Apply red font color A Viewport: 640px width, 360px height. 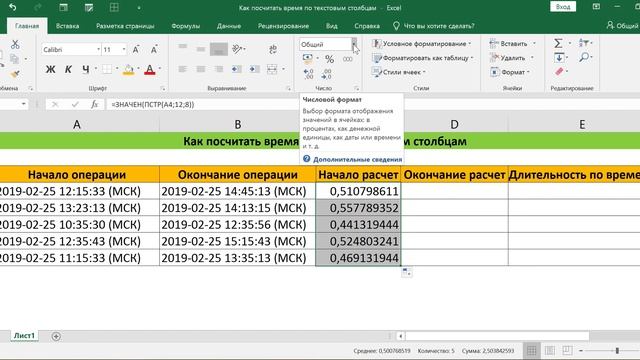pos(150,69)
